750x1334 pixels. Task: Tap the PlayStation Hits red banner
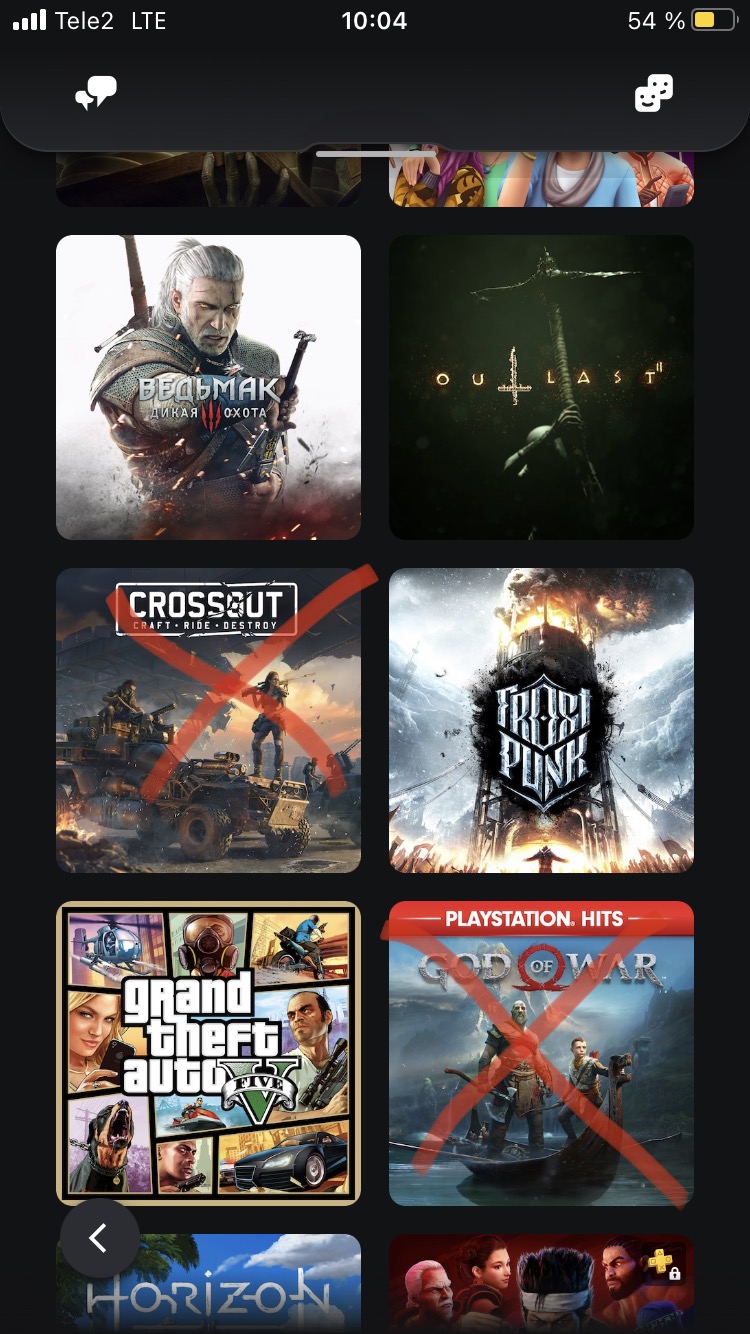[541, 919]
